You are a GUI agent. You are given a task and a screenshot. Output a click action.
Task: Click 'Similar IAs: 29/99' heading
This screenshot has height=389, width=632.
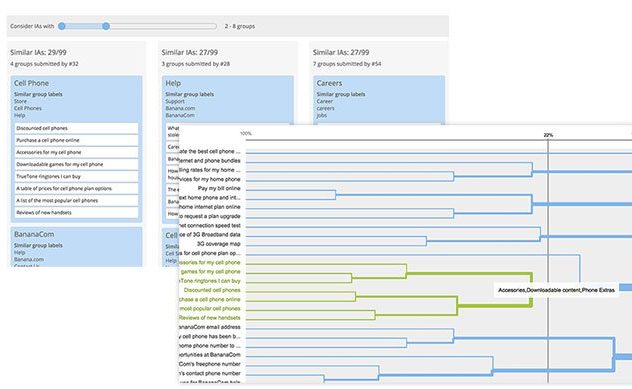click(38, 52)
